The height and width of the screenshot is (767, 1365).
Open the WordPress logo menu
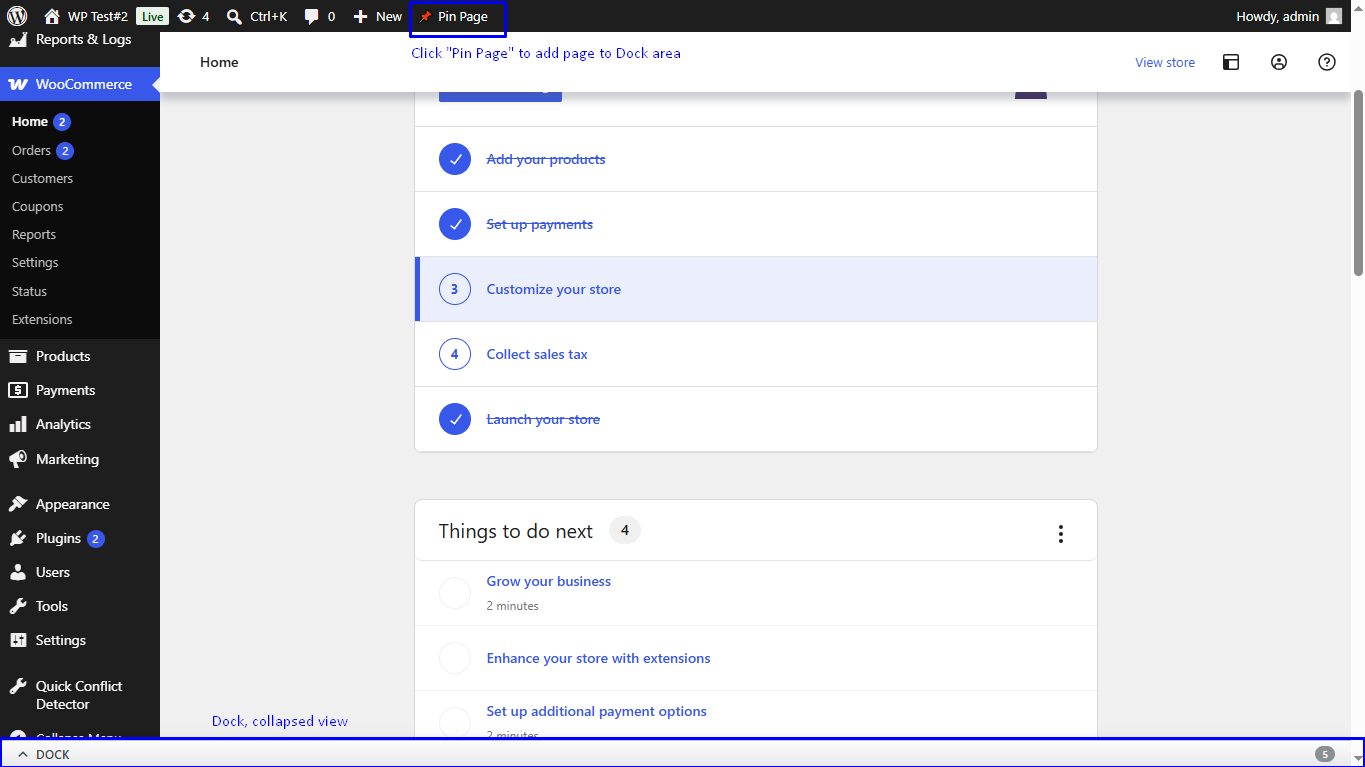pos(17,16)
